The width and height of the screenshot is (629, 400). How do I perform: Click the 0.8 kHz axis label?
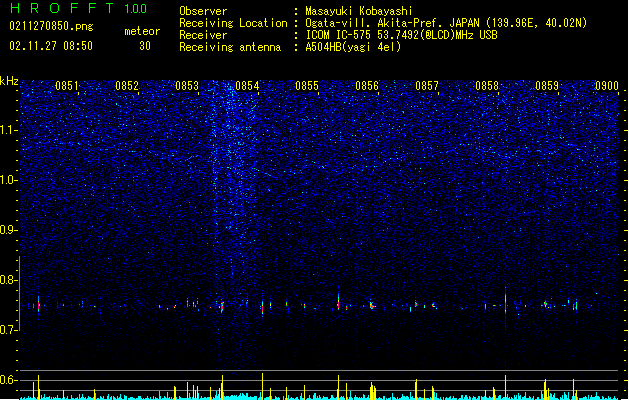coord(9,280)
